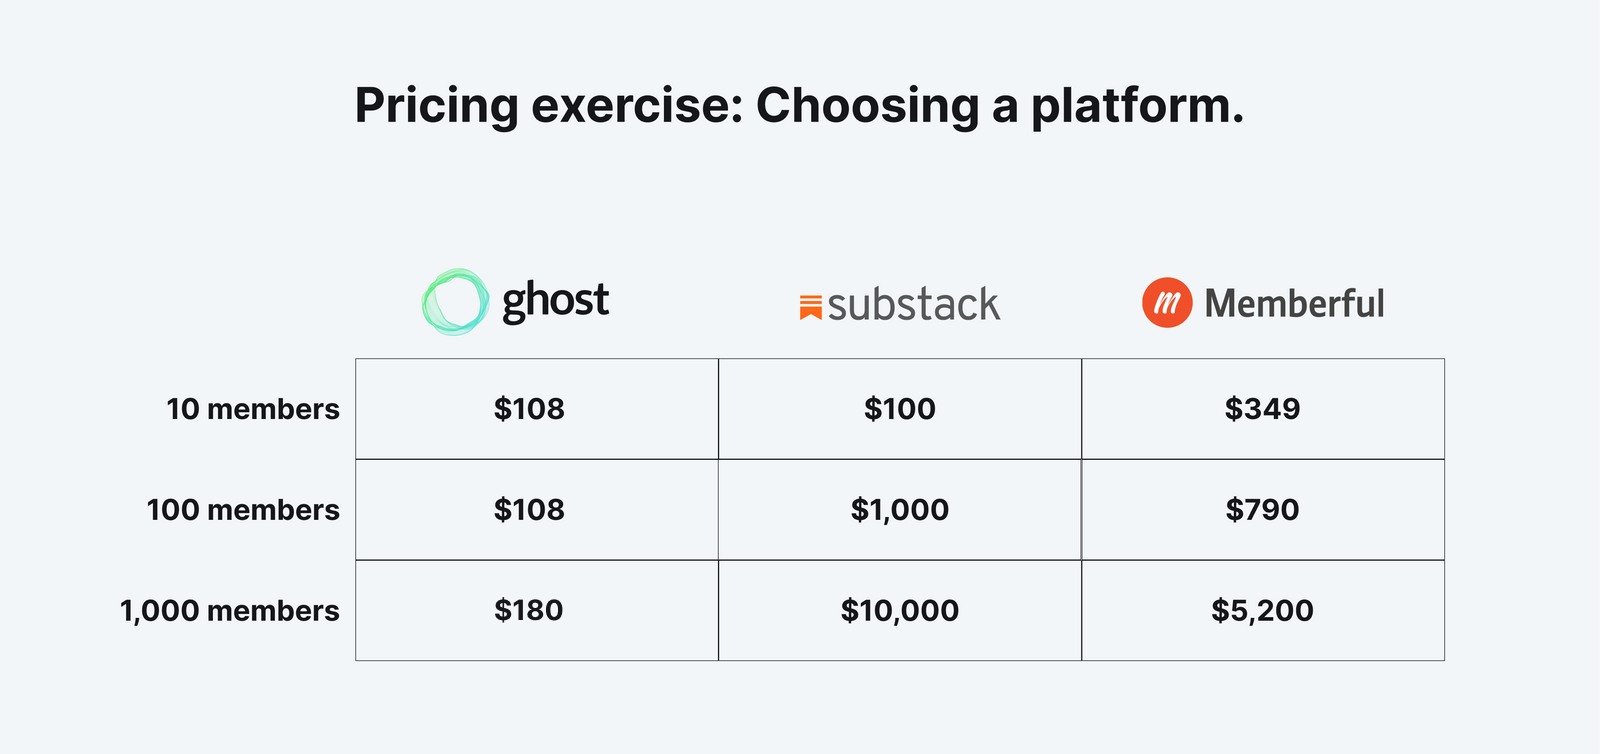Click the title 'Pricing exercise: Choosing a platform.'
The height and width of the screenshot is (754, 1600).
[x=800, y=105]
